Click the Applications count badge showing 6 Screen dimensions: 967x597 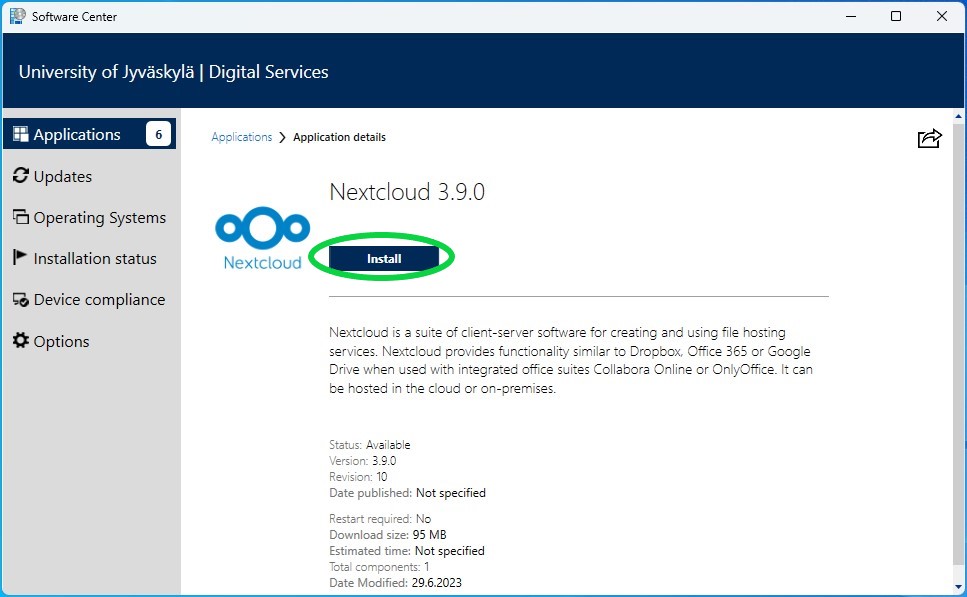coord(158,134)
